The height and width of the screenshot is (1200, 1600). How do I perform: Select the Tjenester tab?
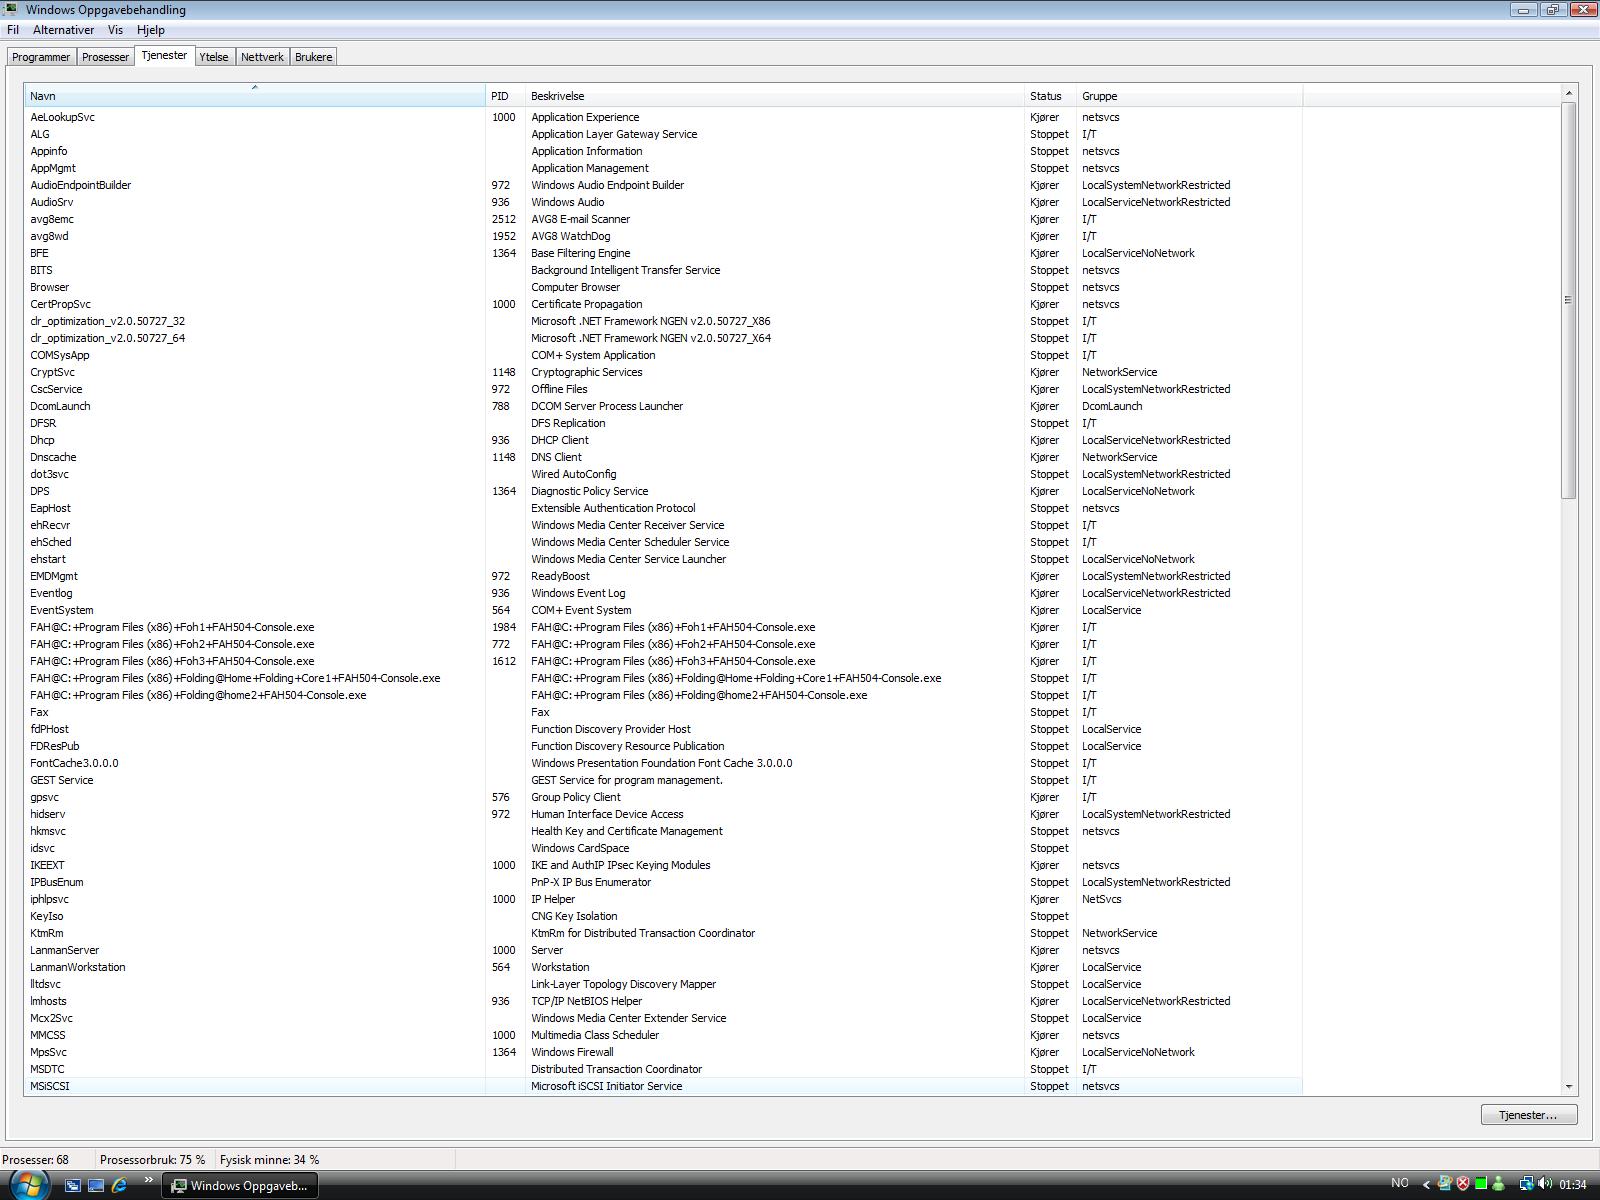click(x=164, y=55)
